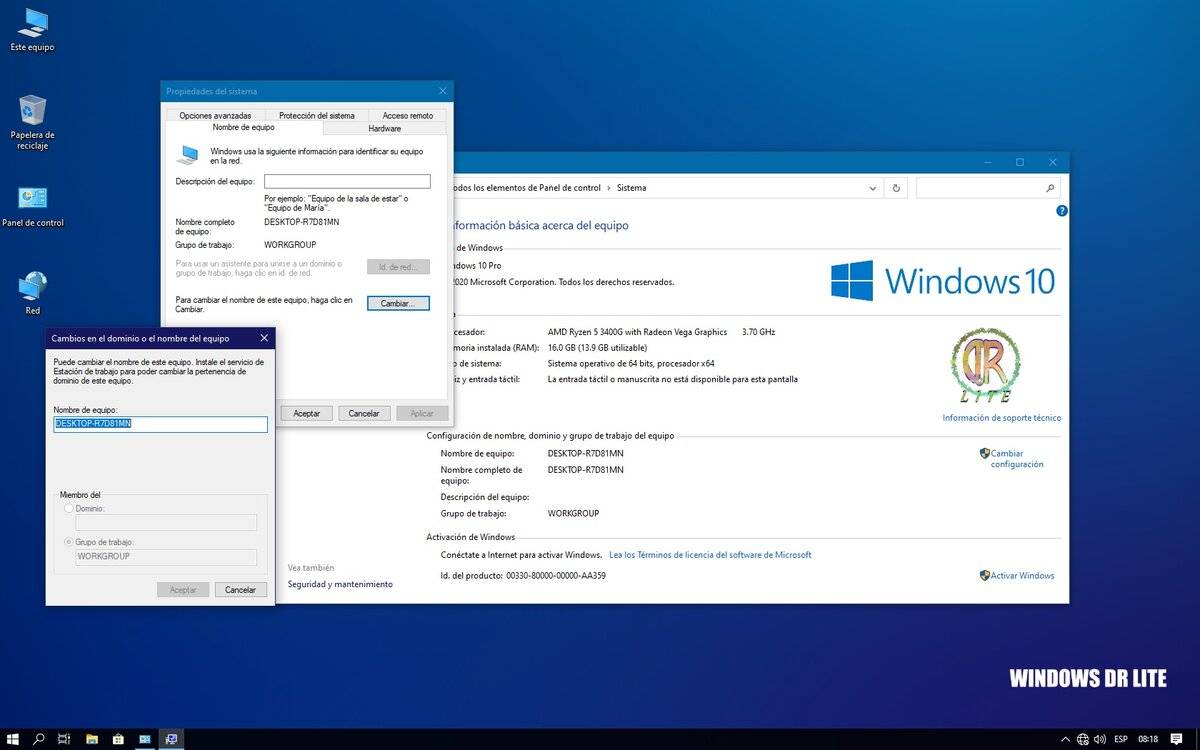Click the Dominio text field
Viewport: 1200px width, 750px height.
coord(166,522)
